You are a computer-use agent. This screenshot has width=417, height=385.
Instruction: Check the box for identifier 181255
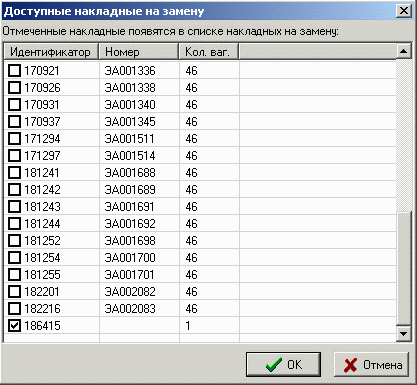(x=14, y=274)
